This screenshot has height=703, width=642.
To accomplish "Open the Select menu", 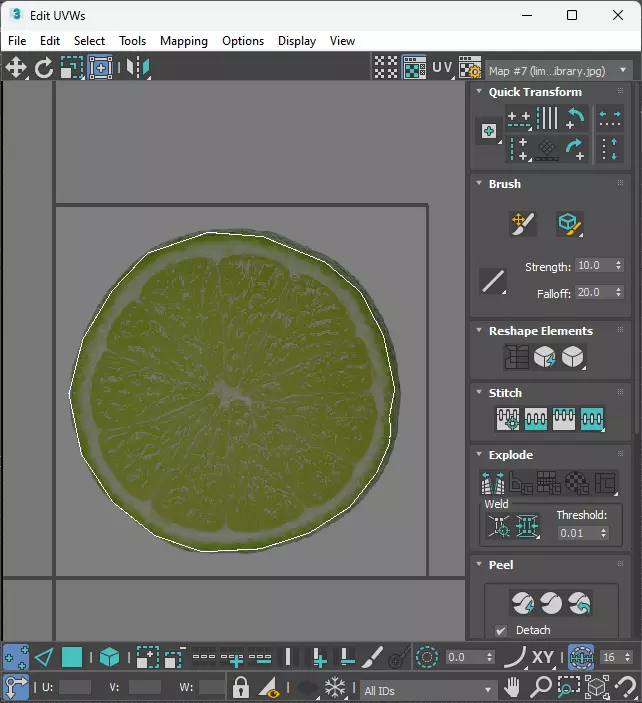I will (x=89, y=41).
